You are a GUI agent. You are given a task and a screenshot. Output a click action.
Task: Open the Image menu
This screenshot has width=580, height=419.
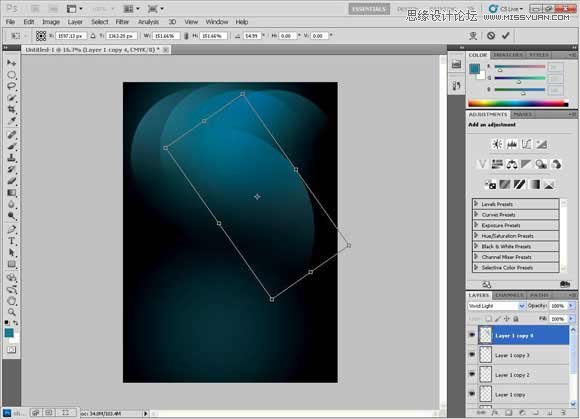click(51, 22)
